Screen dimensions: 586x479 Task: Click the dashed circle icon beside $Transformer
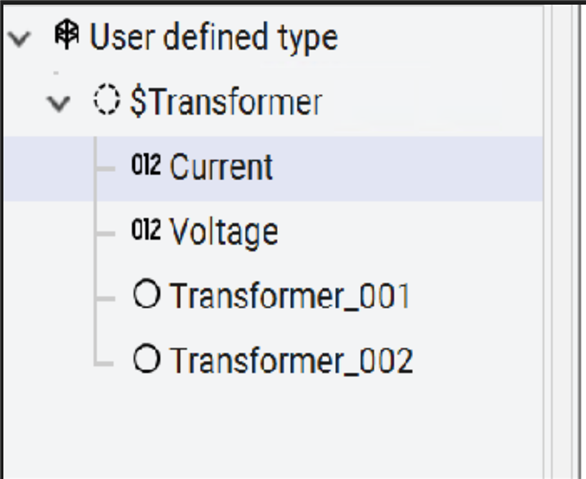(x=107, y=100)
